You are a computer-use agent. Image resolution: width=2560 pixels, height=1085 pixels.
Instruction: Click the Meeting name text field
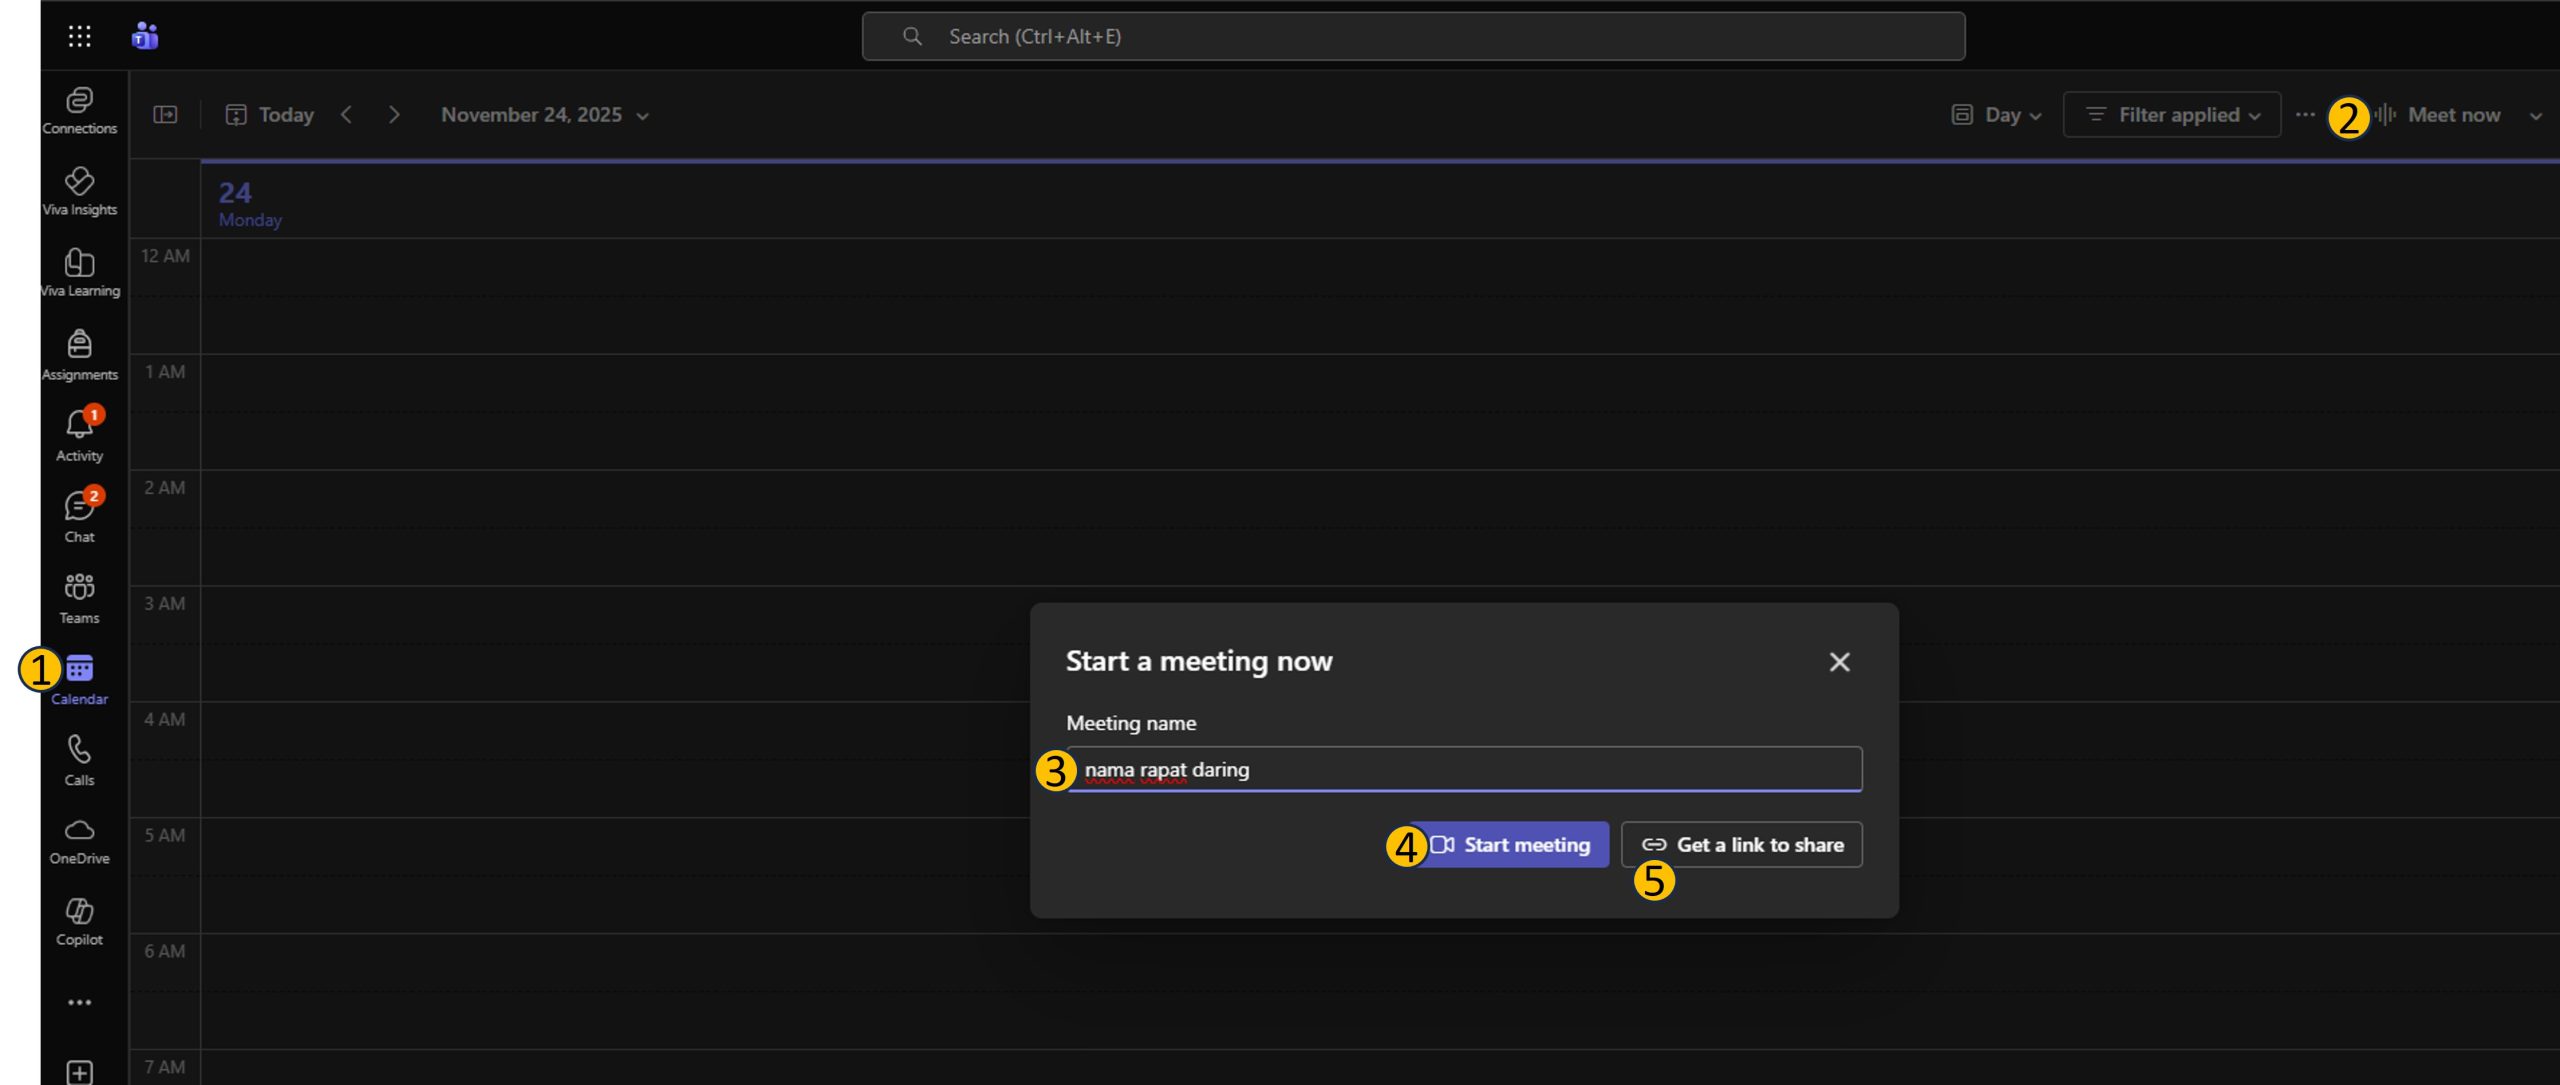click(x=1464, y=770)
